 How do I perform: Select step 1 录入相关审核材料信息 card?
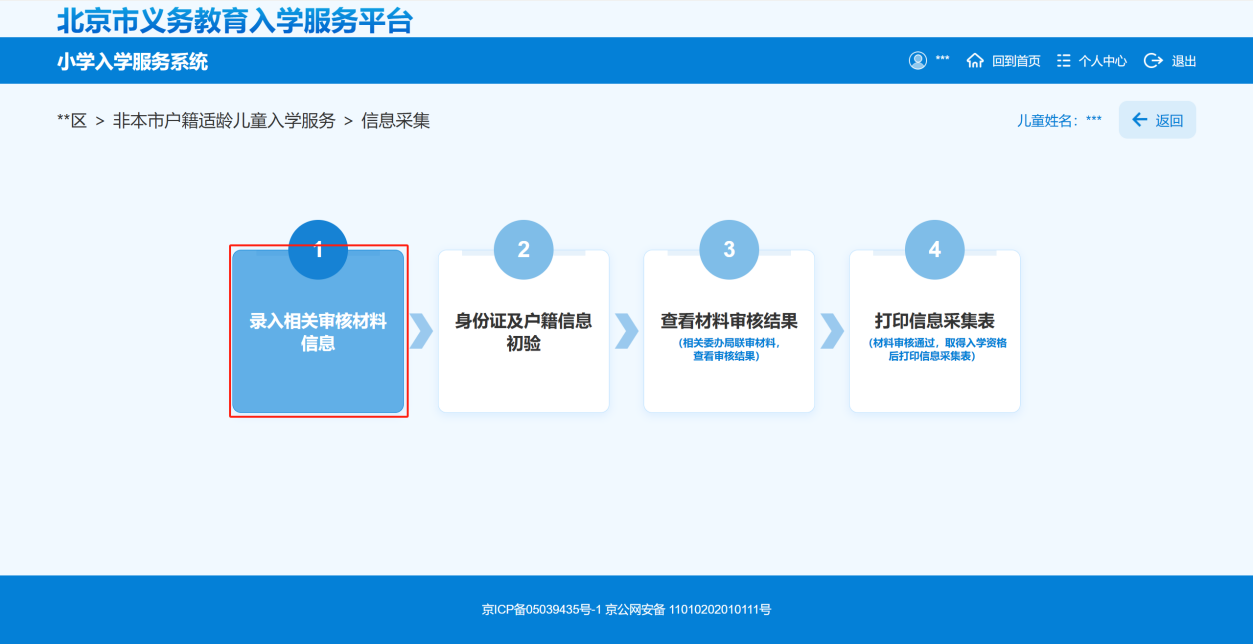pyautogui.click(x=318, y=331)
